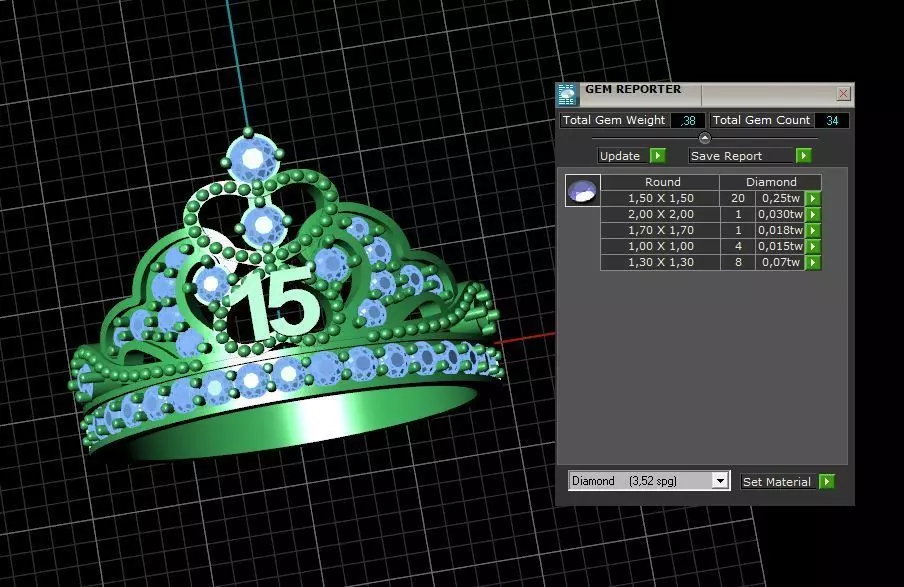Screen dimensions: 904x587
Task: Click the green arrow next to Save Report
Action: click(804, 156)
